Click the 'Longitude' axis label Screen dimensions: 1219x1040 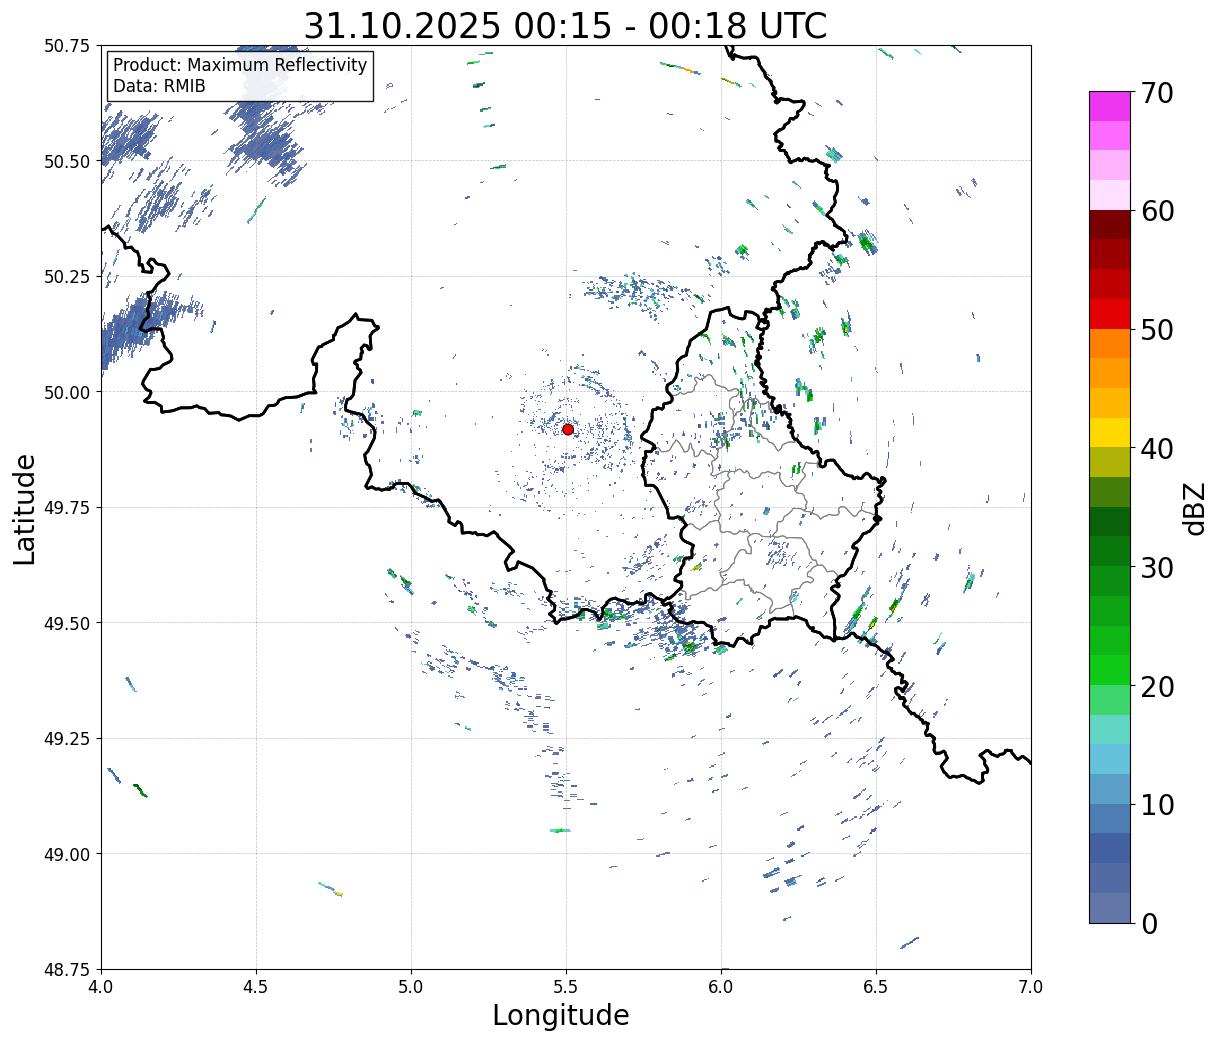click(561, 1015)
